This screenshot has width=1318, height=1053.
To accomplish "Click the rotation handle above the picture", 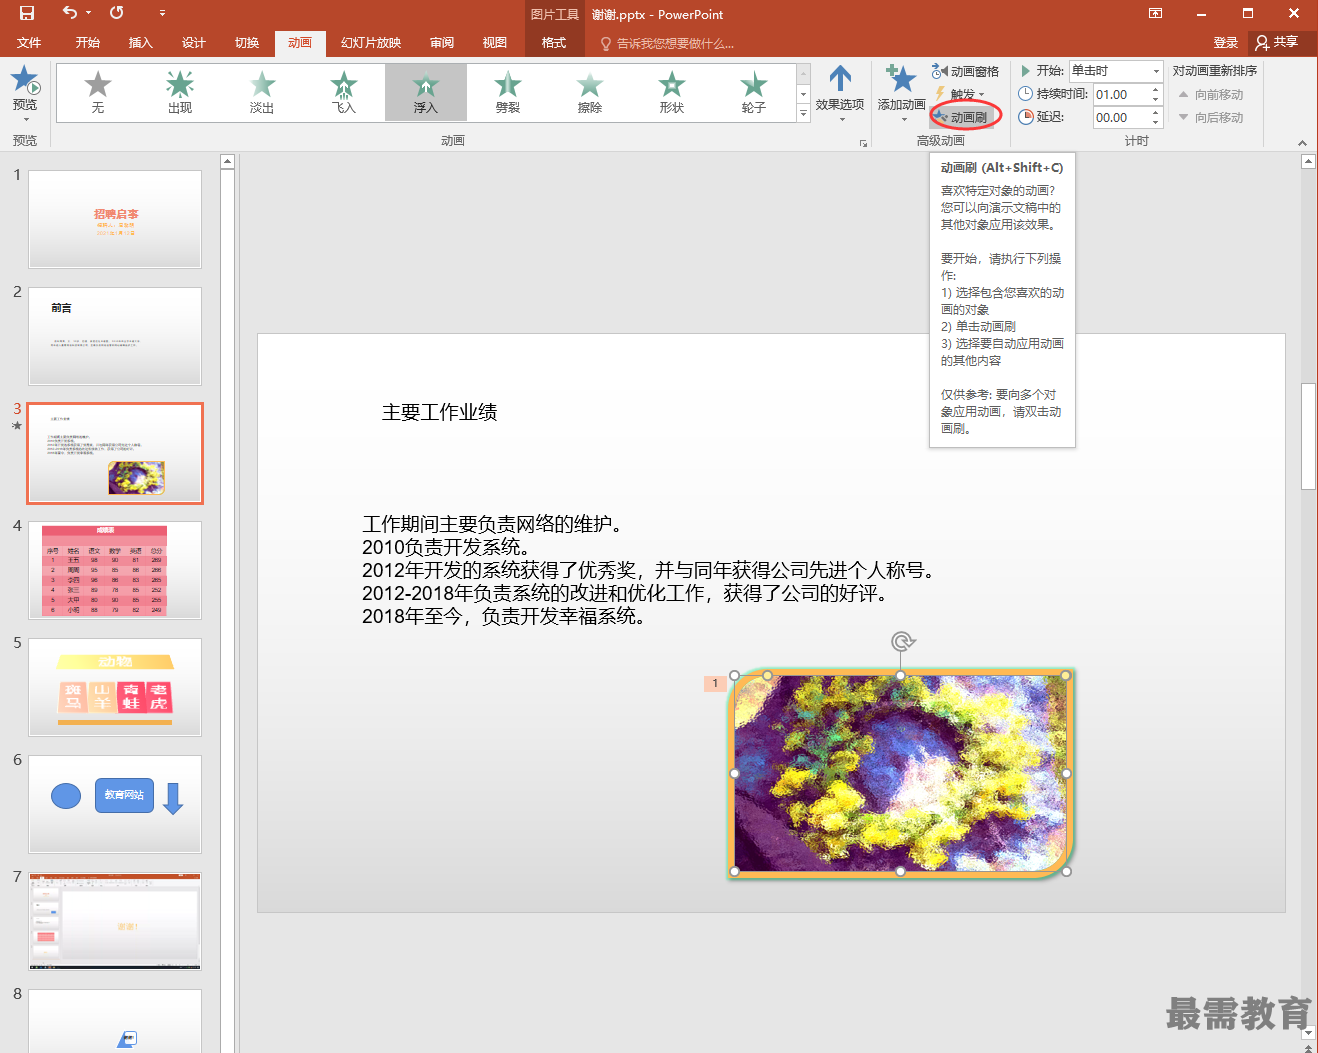I will pos(902,641).
